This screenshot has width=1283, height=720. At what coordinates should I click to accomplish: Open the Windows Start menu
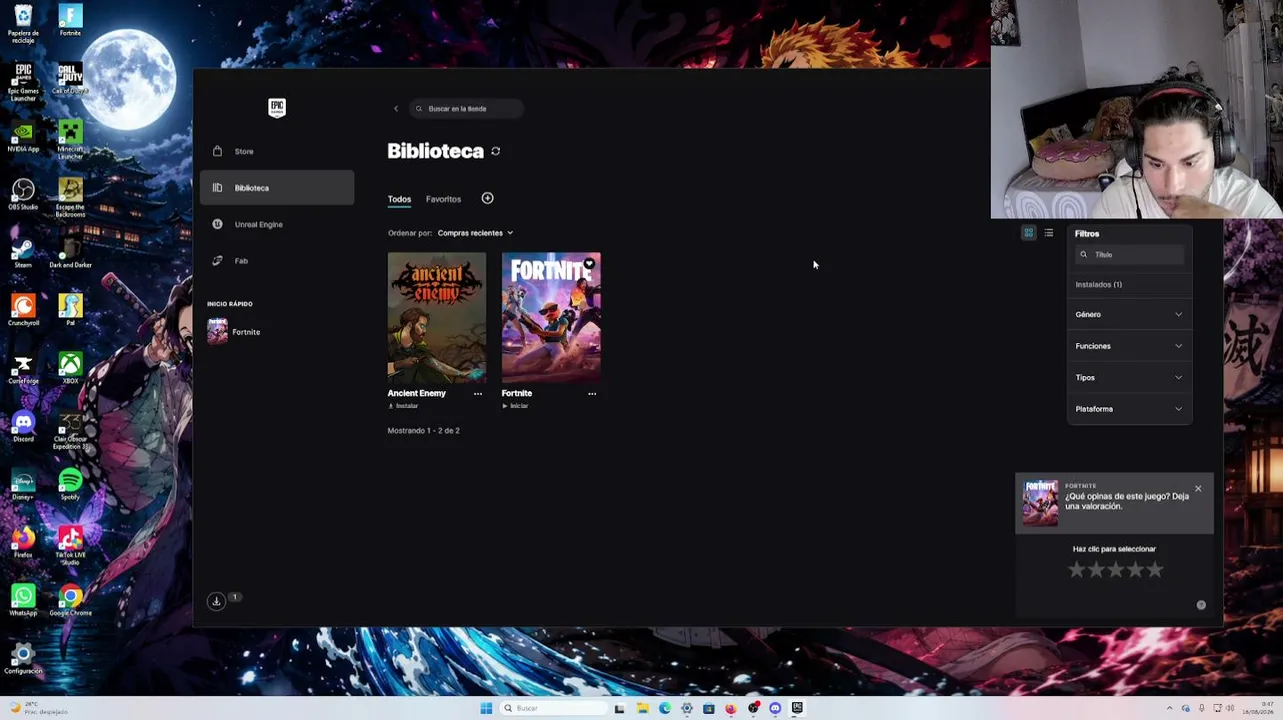[x=486, y=708]
